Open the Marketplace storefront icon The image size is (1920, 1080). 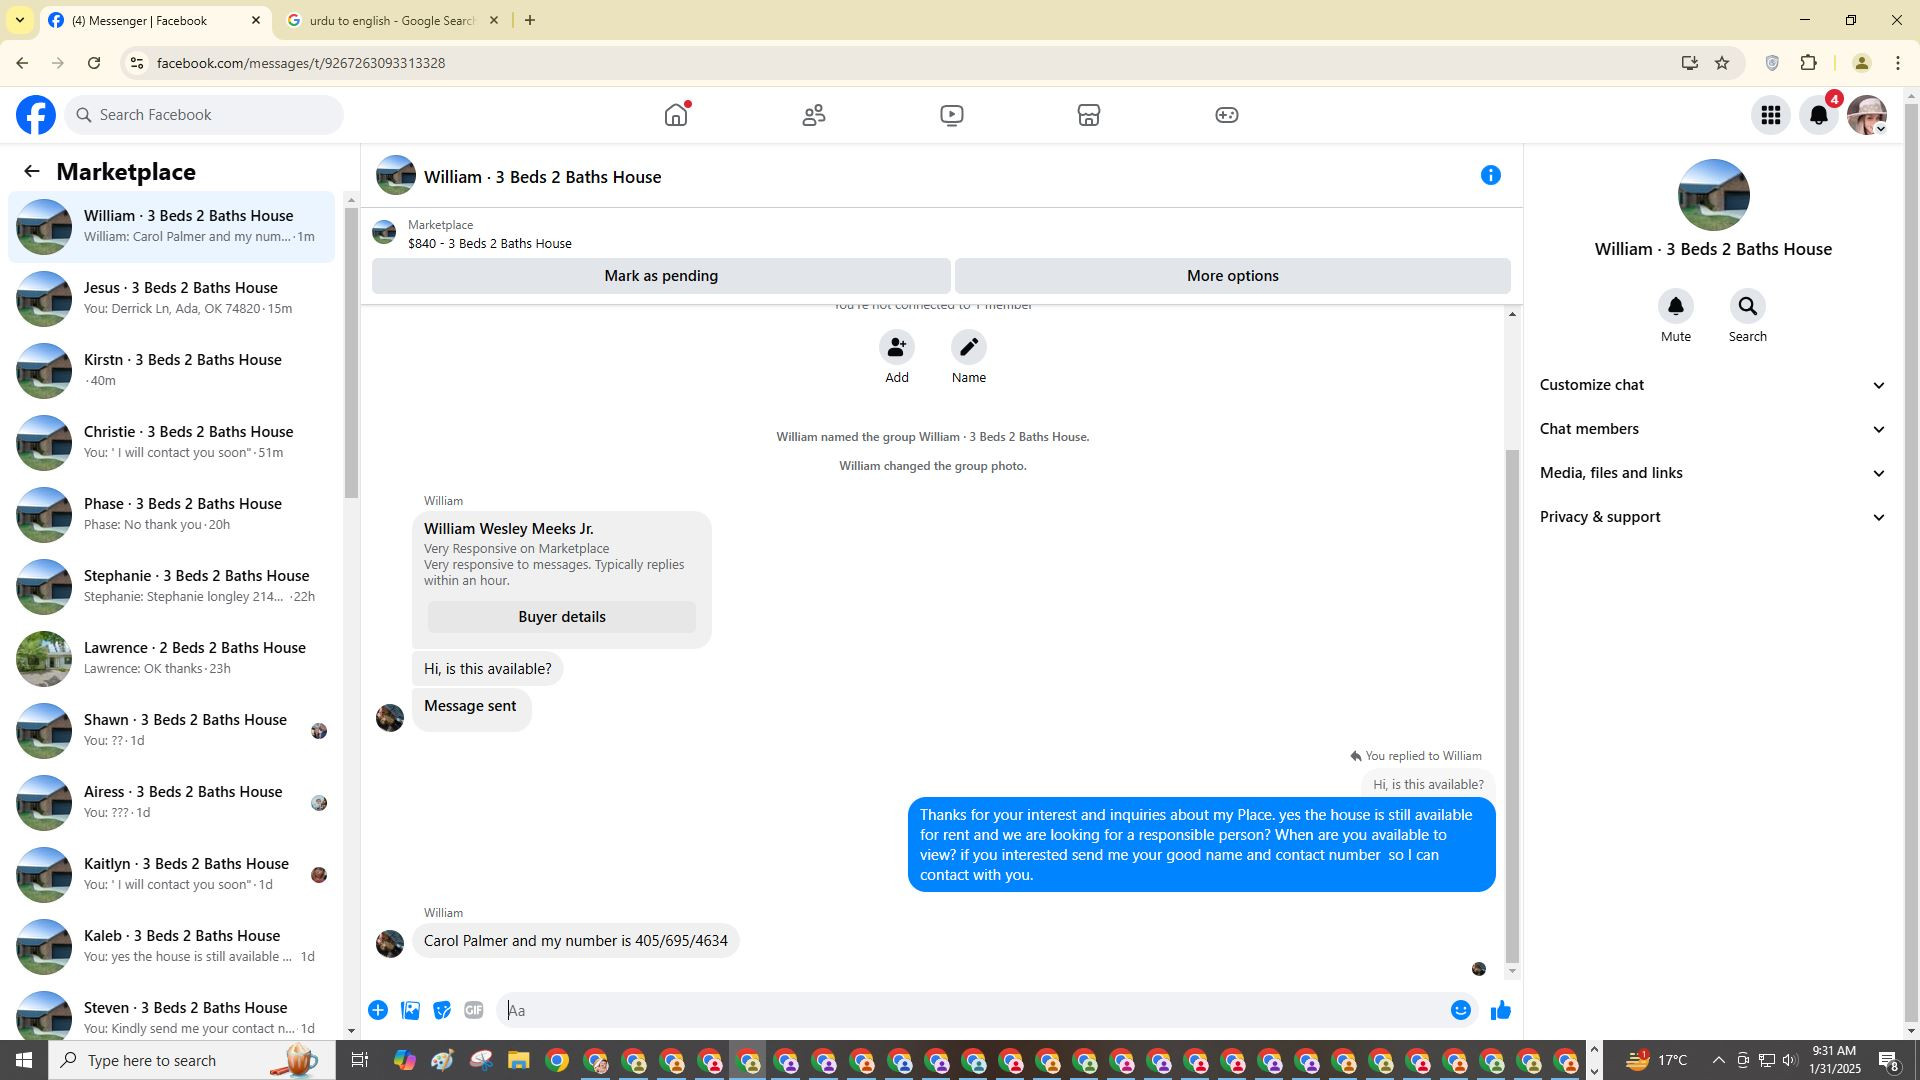pyautogui.click(x=1089, y=115)
